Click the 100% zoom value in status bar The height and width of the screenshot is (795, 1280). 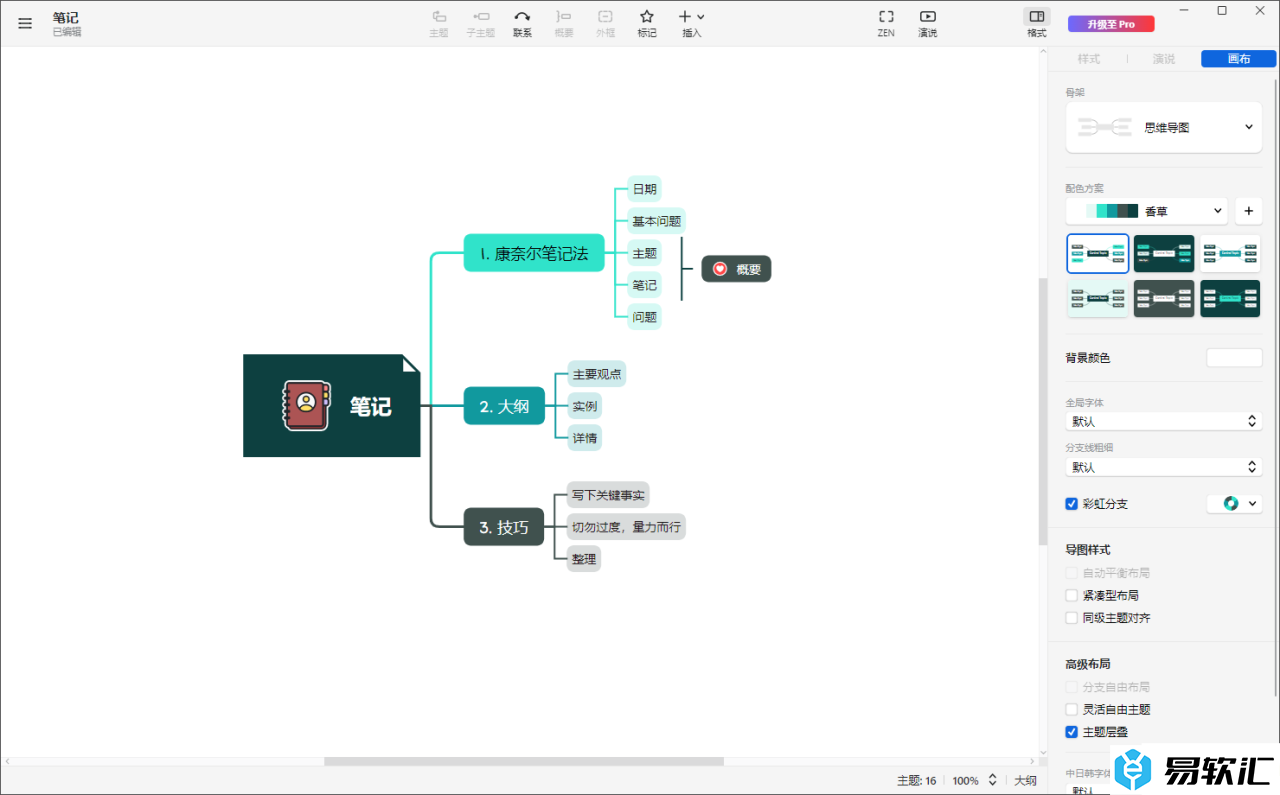[x=965, y=780]
